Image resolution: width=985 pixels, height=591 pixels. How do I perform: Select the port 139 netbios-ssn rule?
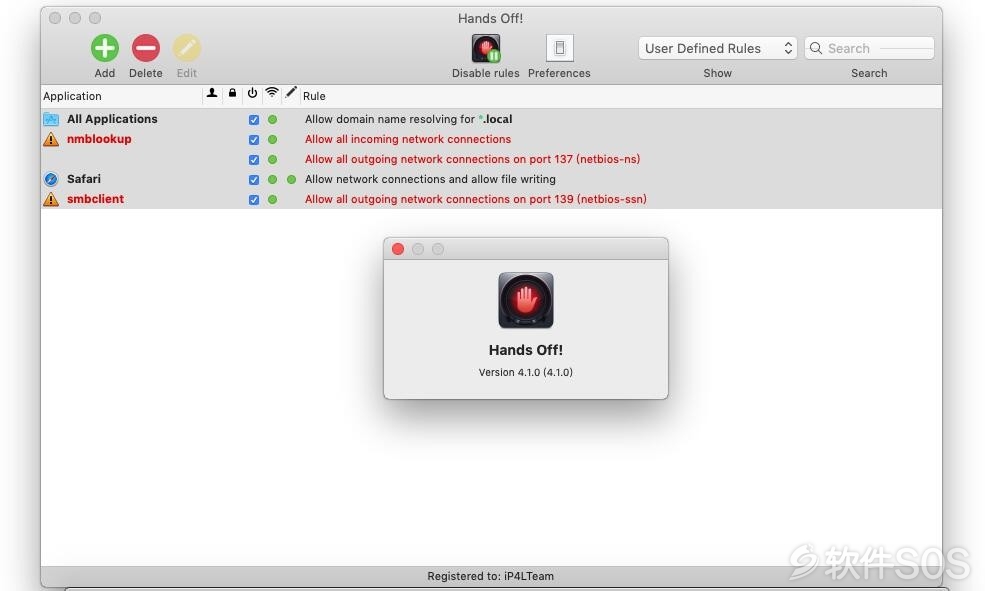click(476, 199)
